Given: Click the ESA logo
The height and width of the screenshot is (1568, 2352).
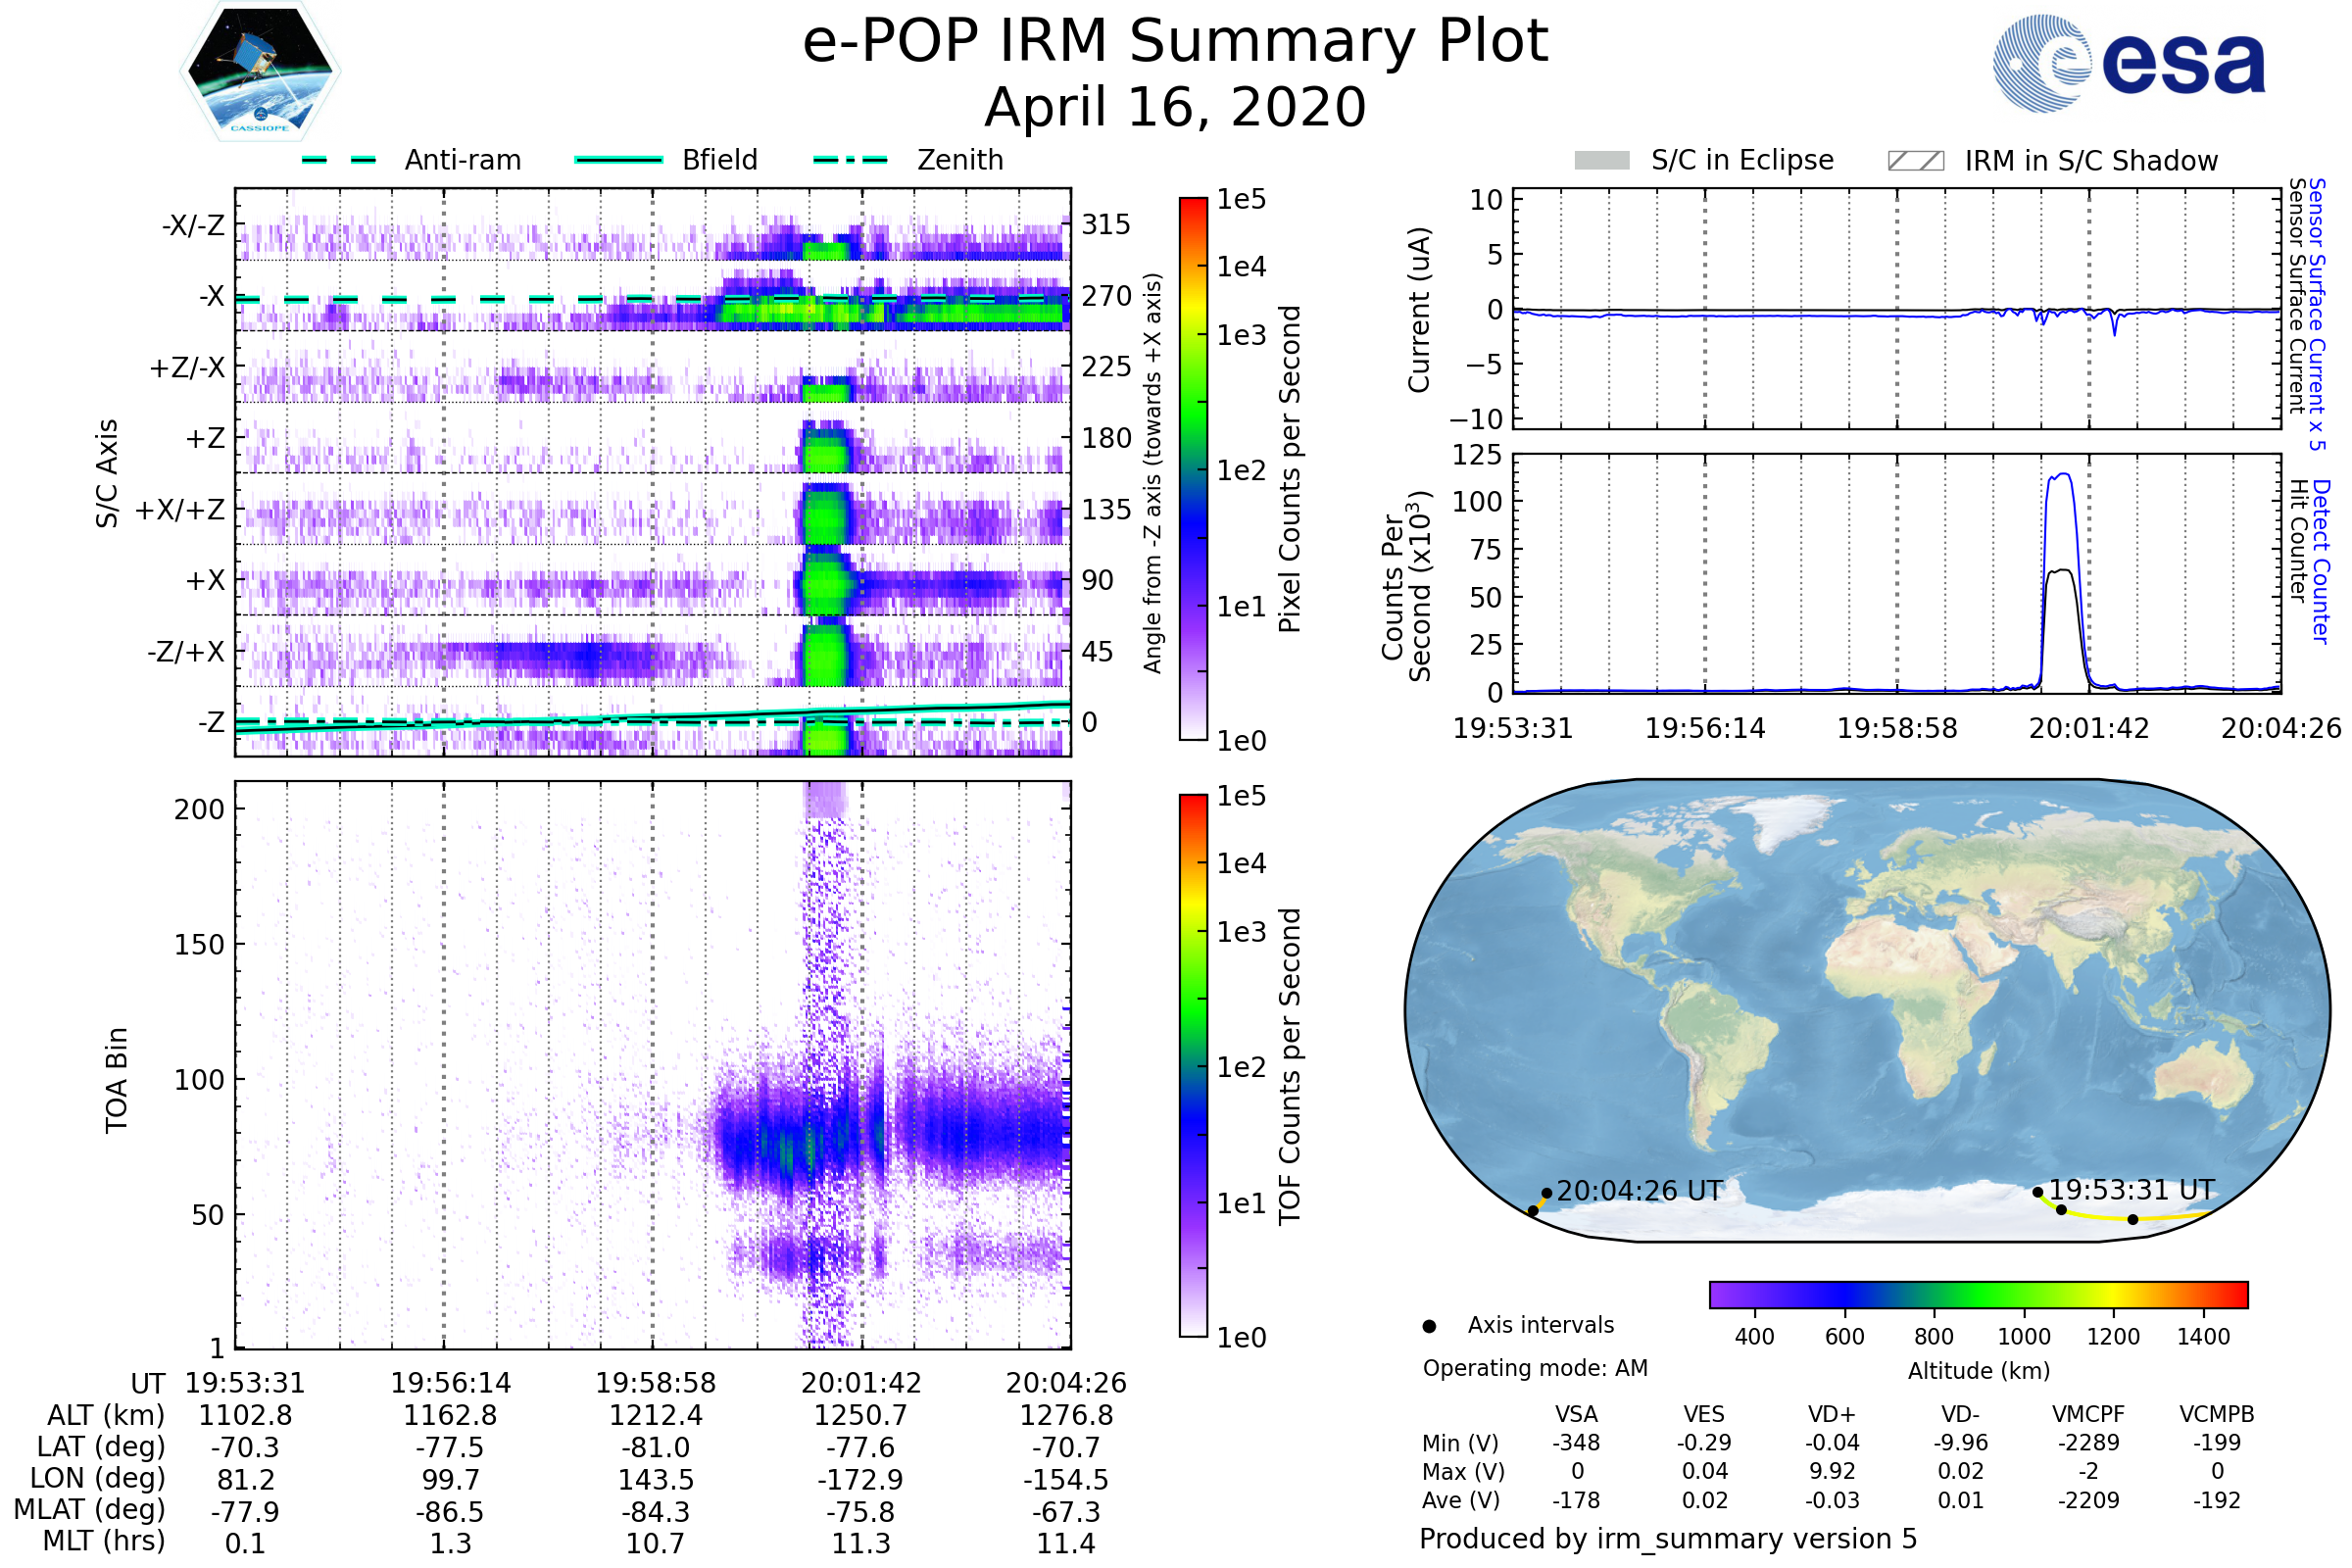Looking at the screenshot, I should tap(2128, 63).
